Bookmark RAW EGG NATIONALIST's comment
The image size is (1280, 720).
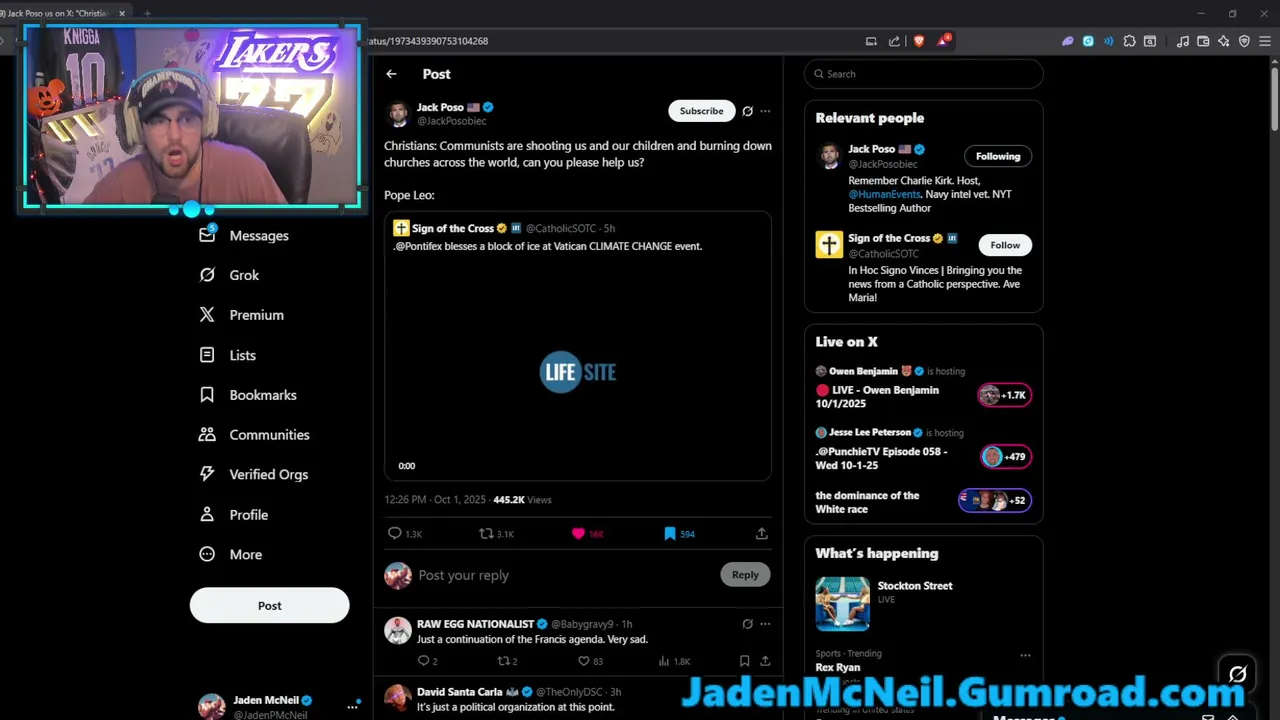pos(744,661)
